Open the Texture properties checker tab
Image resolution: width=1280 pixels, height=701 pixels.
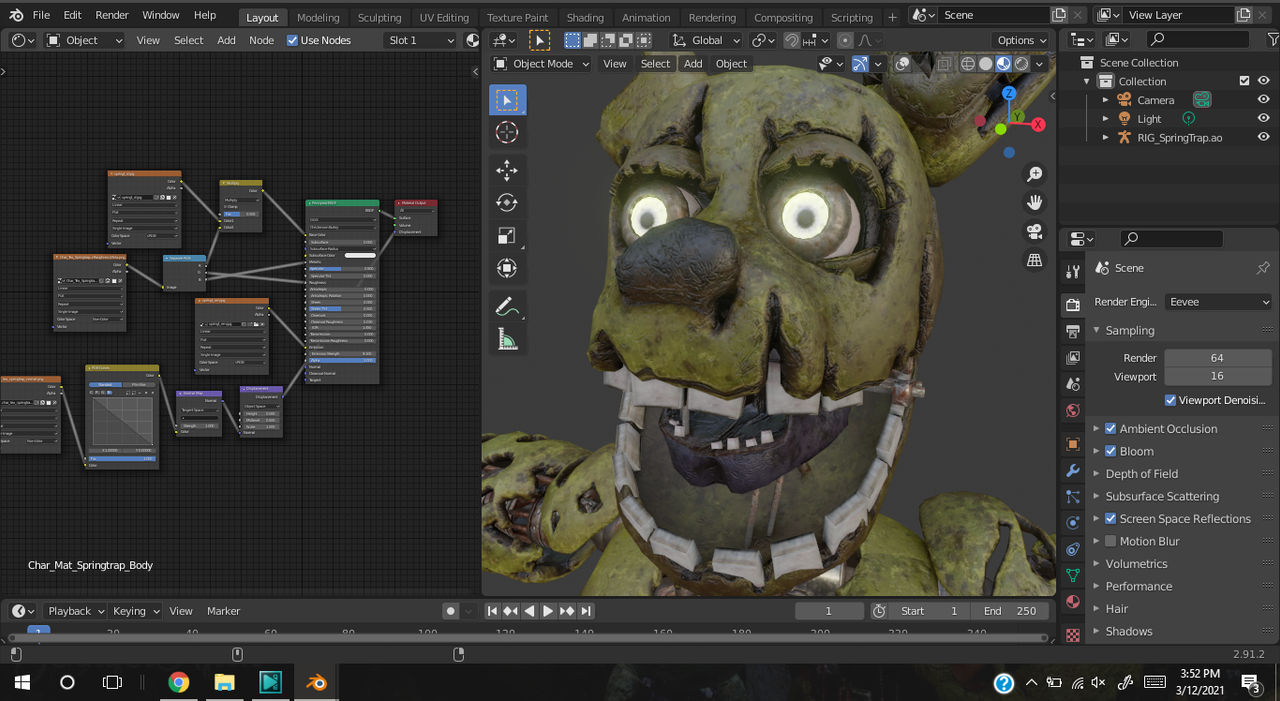(1073, 634)
